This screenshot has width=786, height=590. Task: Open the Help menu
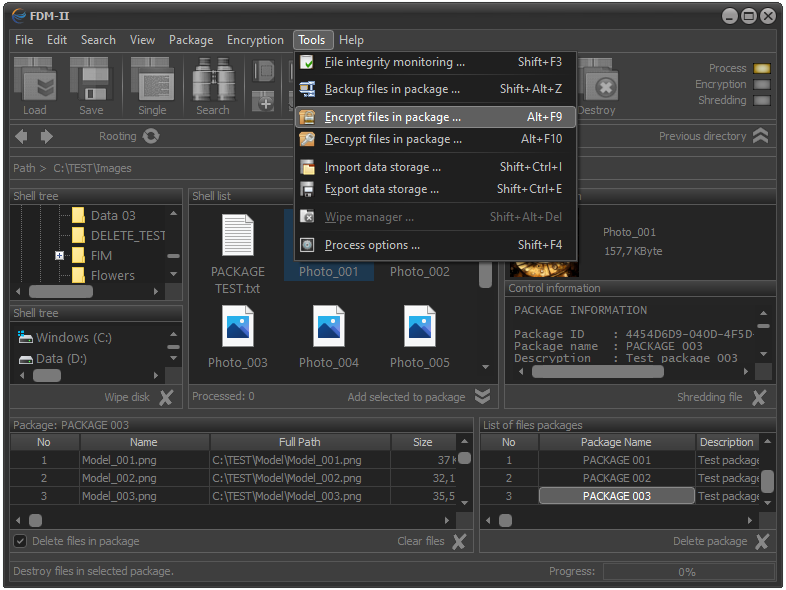tap(351, 40)
